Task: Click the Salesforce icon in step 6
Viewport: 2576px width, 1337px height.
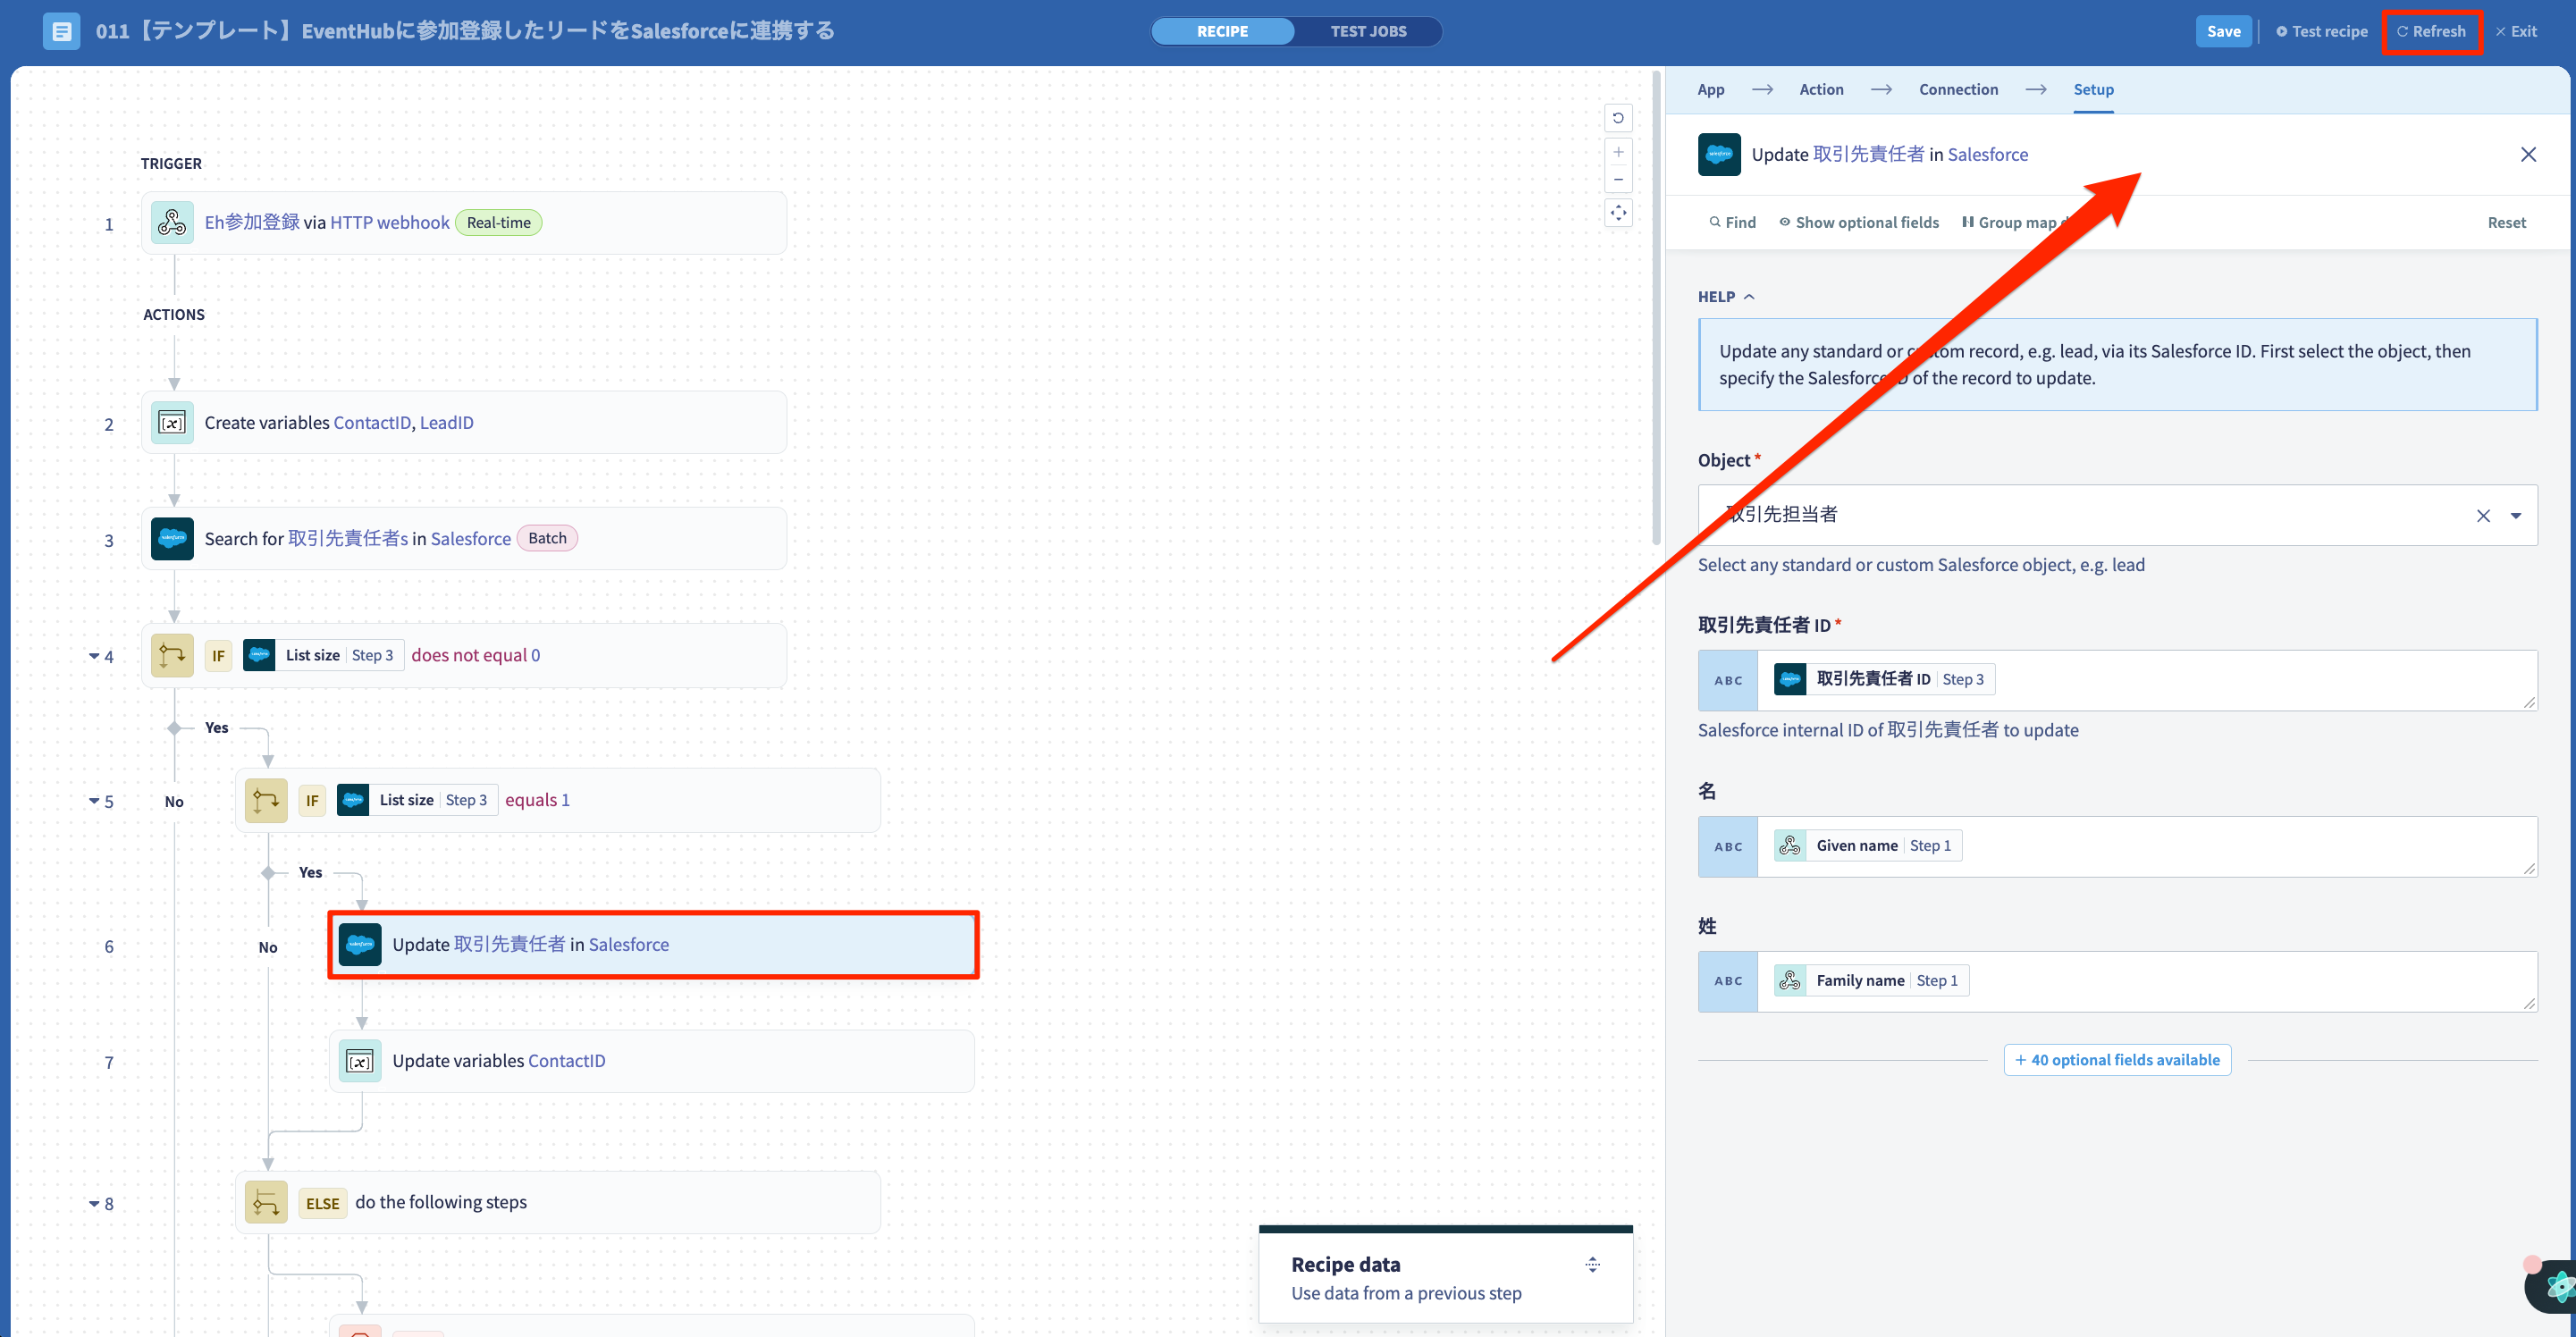Action: click(360, 944)
